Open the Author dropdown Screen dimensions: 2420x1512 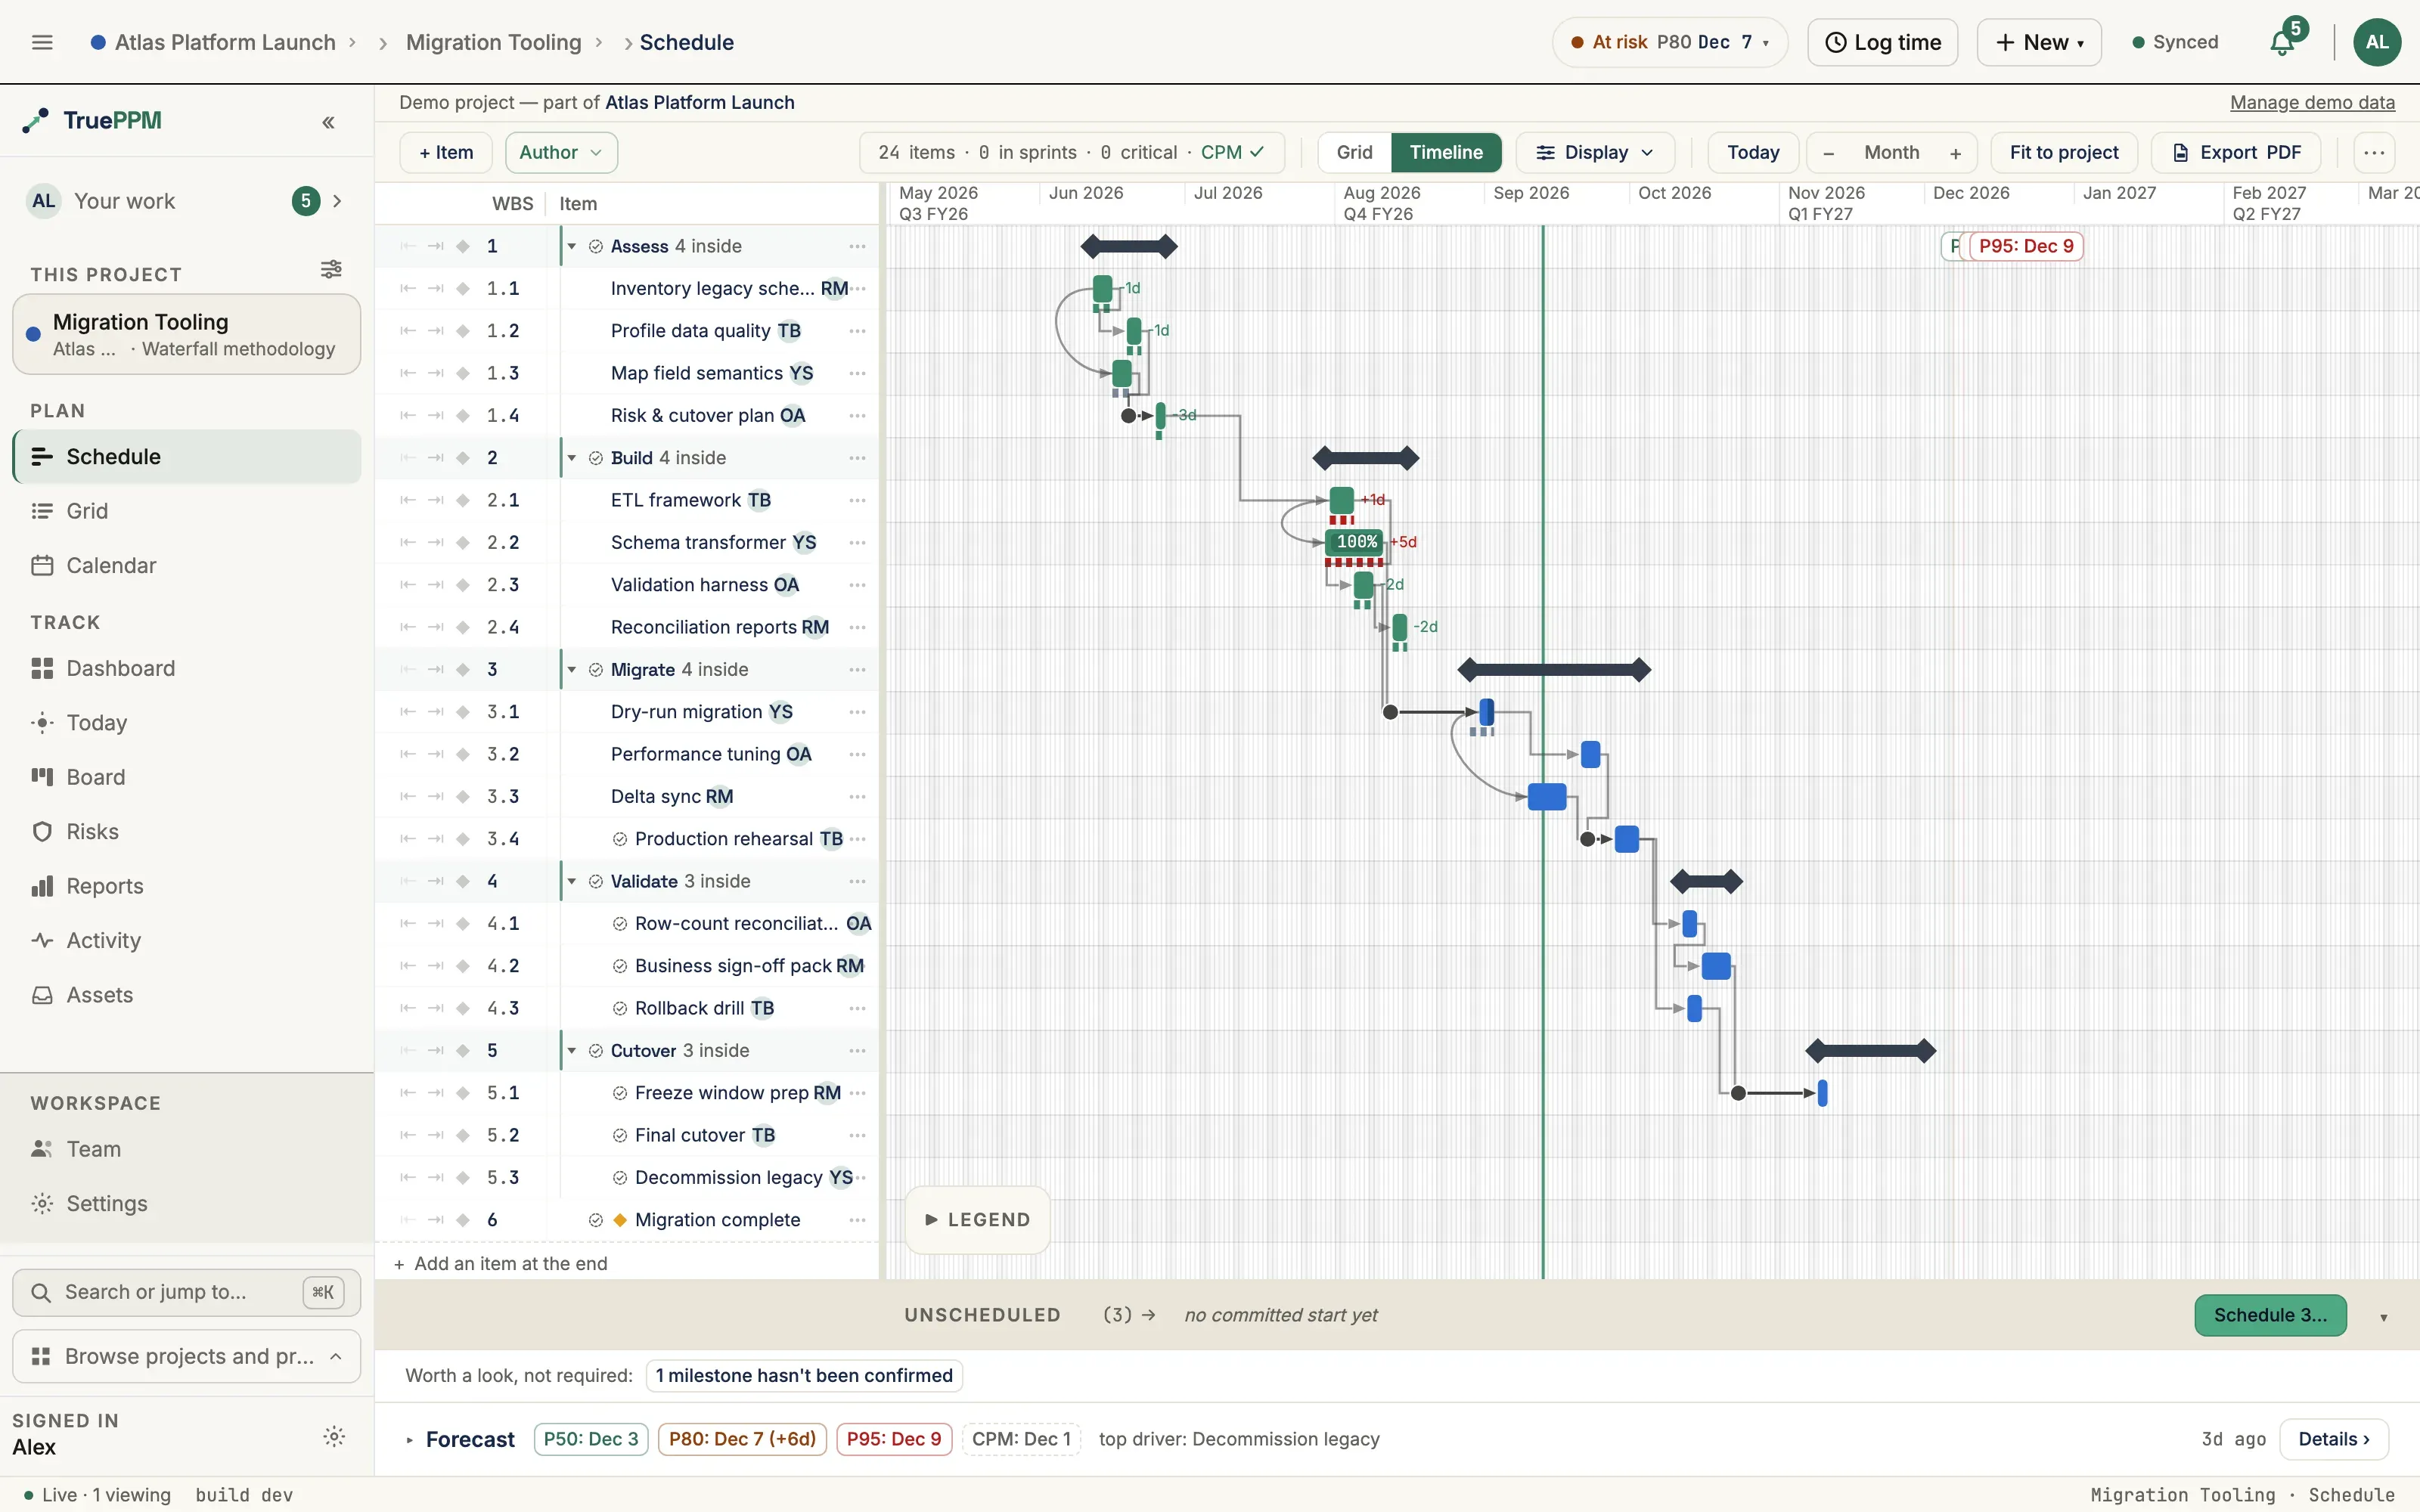coord(561,153)
